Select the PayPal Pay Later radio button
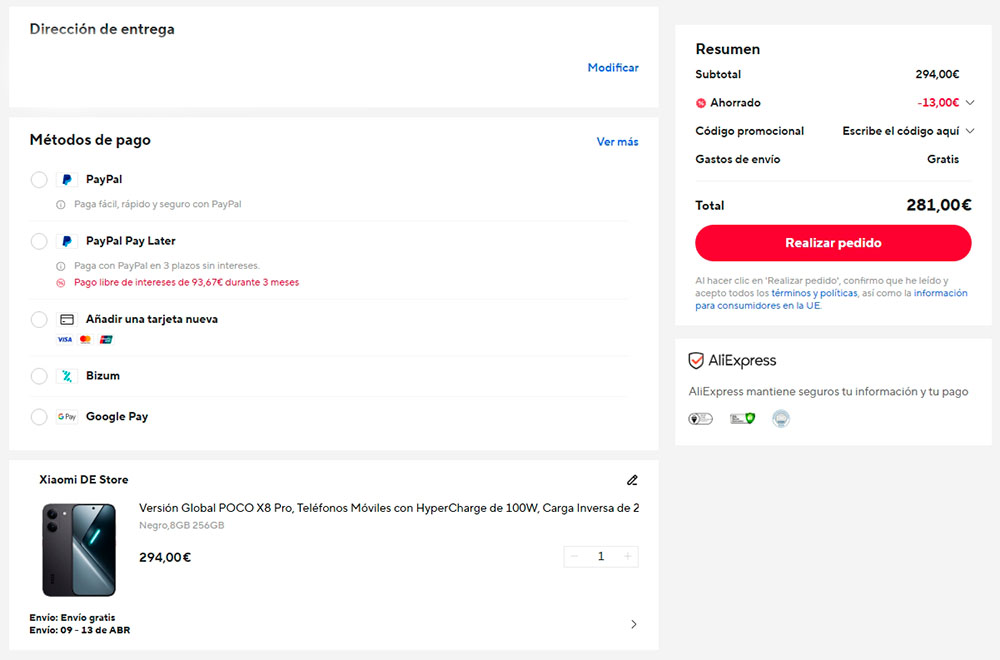 click(37, 241)
